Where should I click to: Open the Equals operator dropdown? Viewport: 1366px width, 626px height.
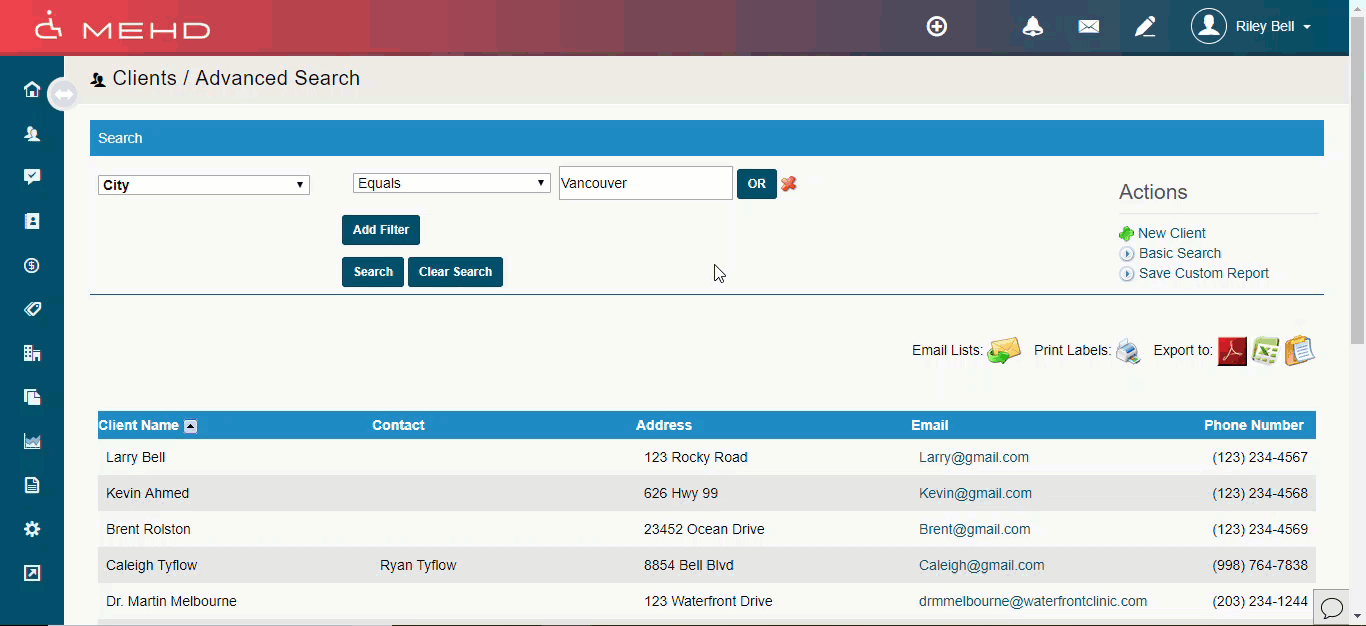(452, 183)
